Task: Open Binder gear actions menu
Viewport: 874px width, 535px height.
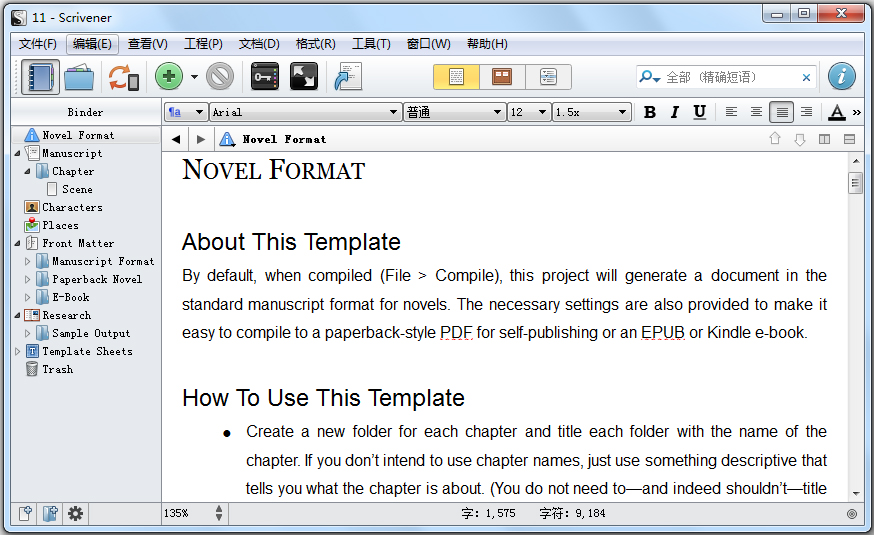Action: pos(75,513)
